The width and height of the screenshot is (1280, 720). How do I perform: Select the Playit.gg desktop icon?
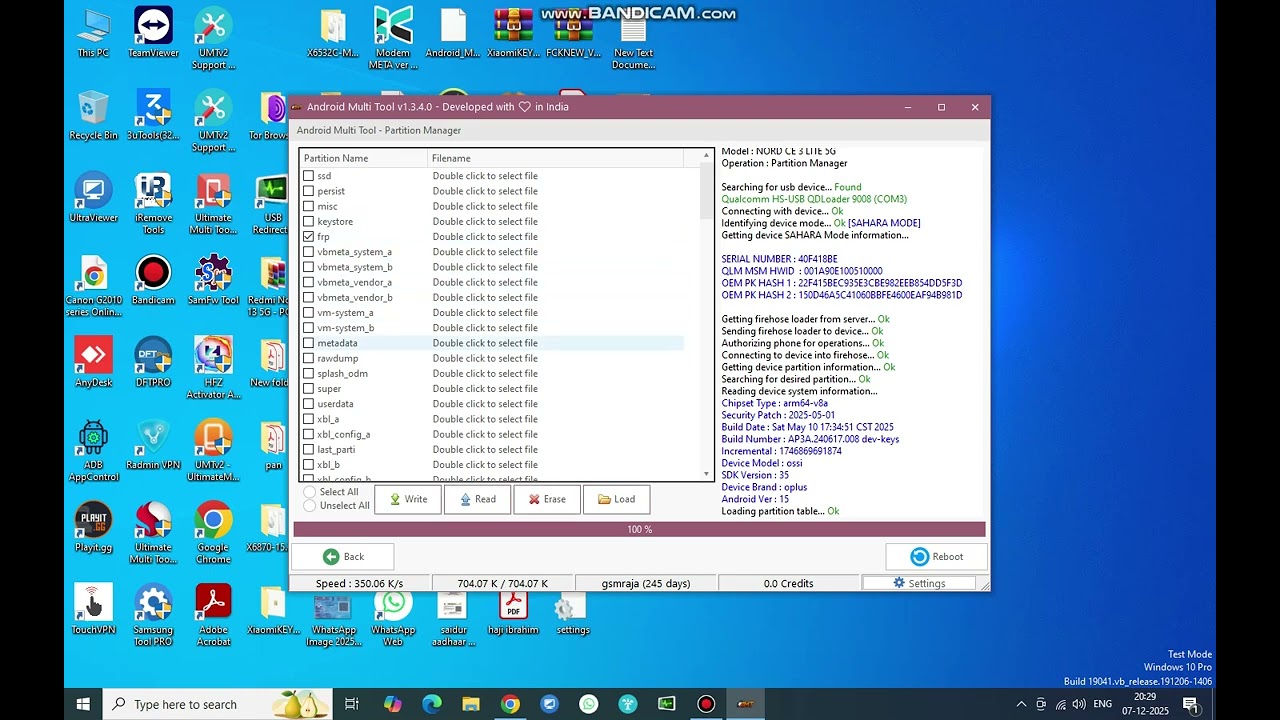point(93,528)
